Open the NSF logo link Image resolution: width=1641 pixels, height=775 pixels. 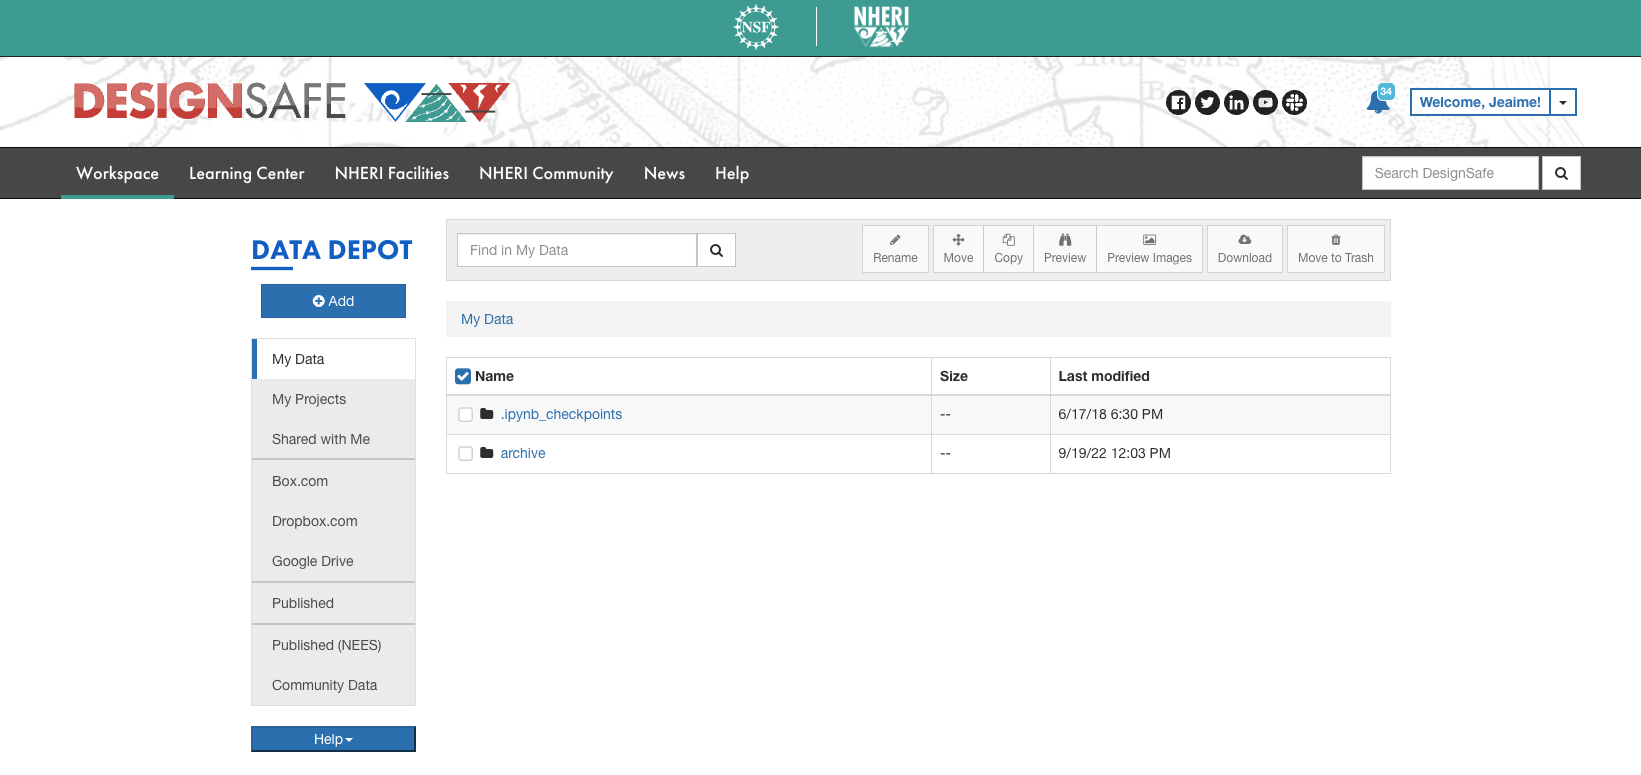tap(756, 27)
